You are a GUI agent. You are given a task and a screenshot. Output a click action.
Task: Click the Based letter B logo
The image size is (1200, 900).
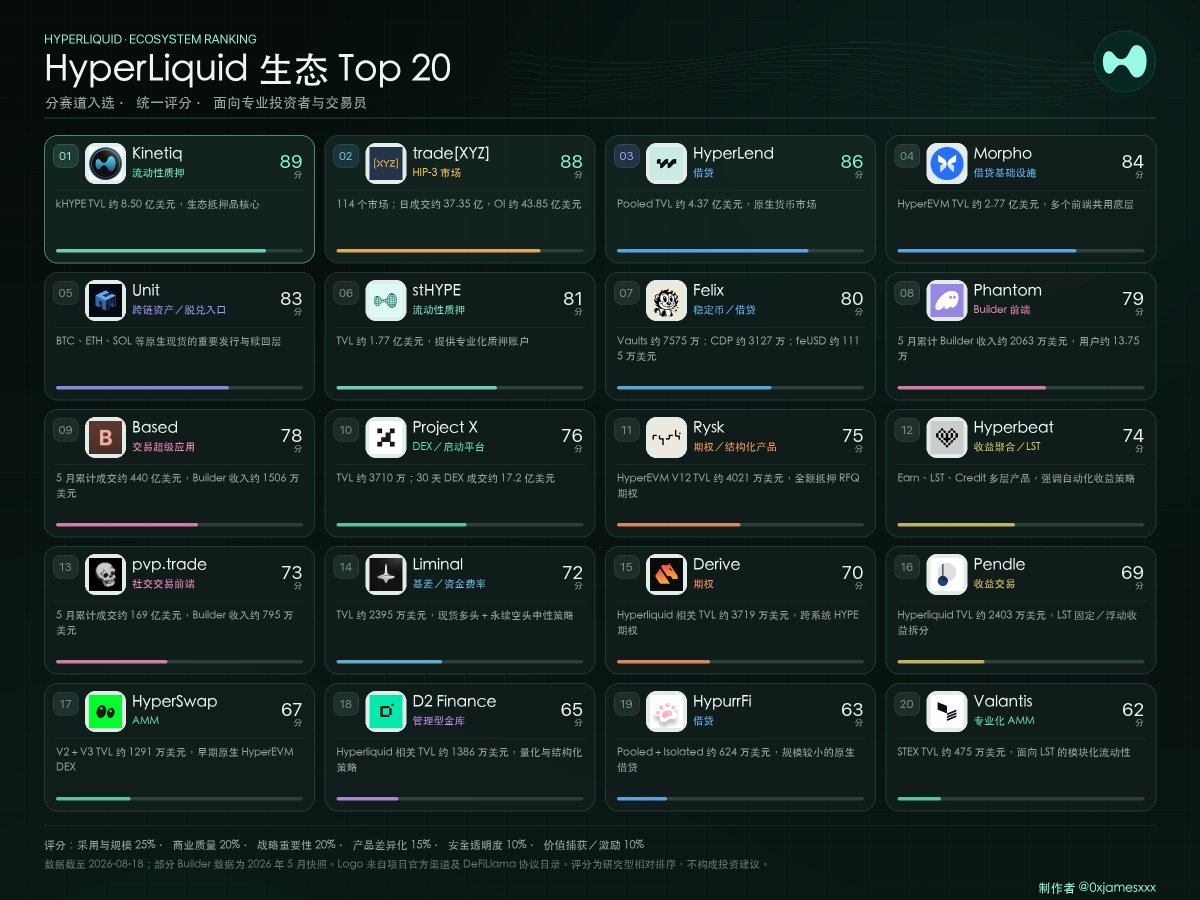click(105, 438)
